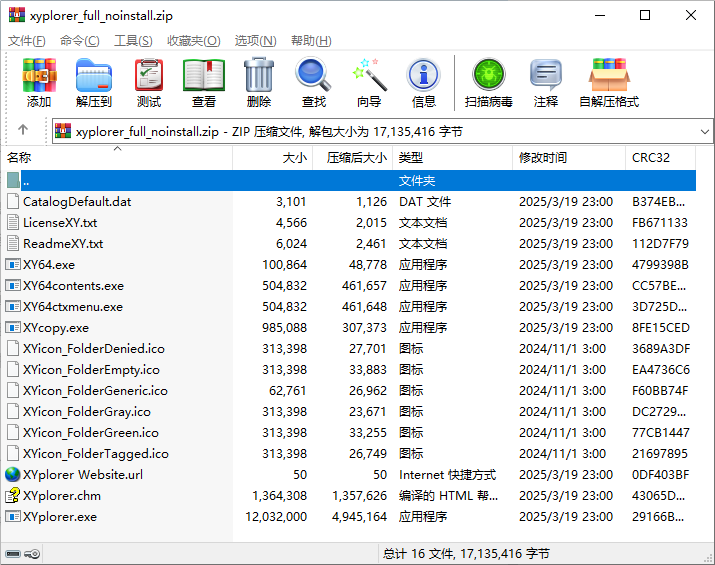Click the XYplorer Website.url globe icon

pos(13,475)
